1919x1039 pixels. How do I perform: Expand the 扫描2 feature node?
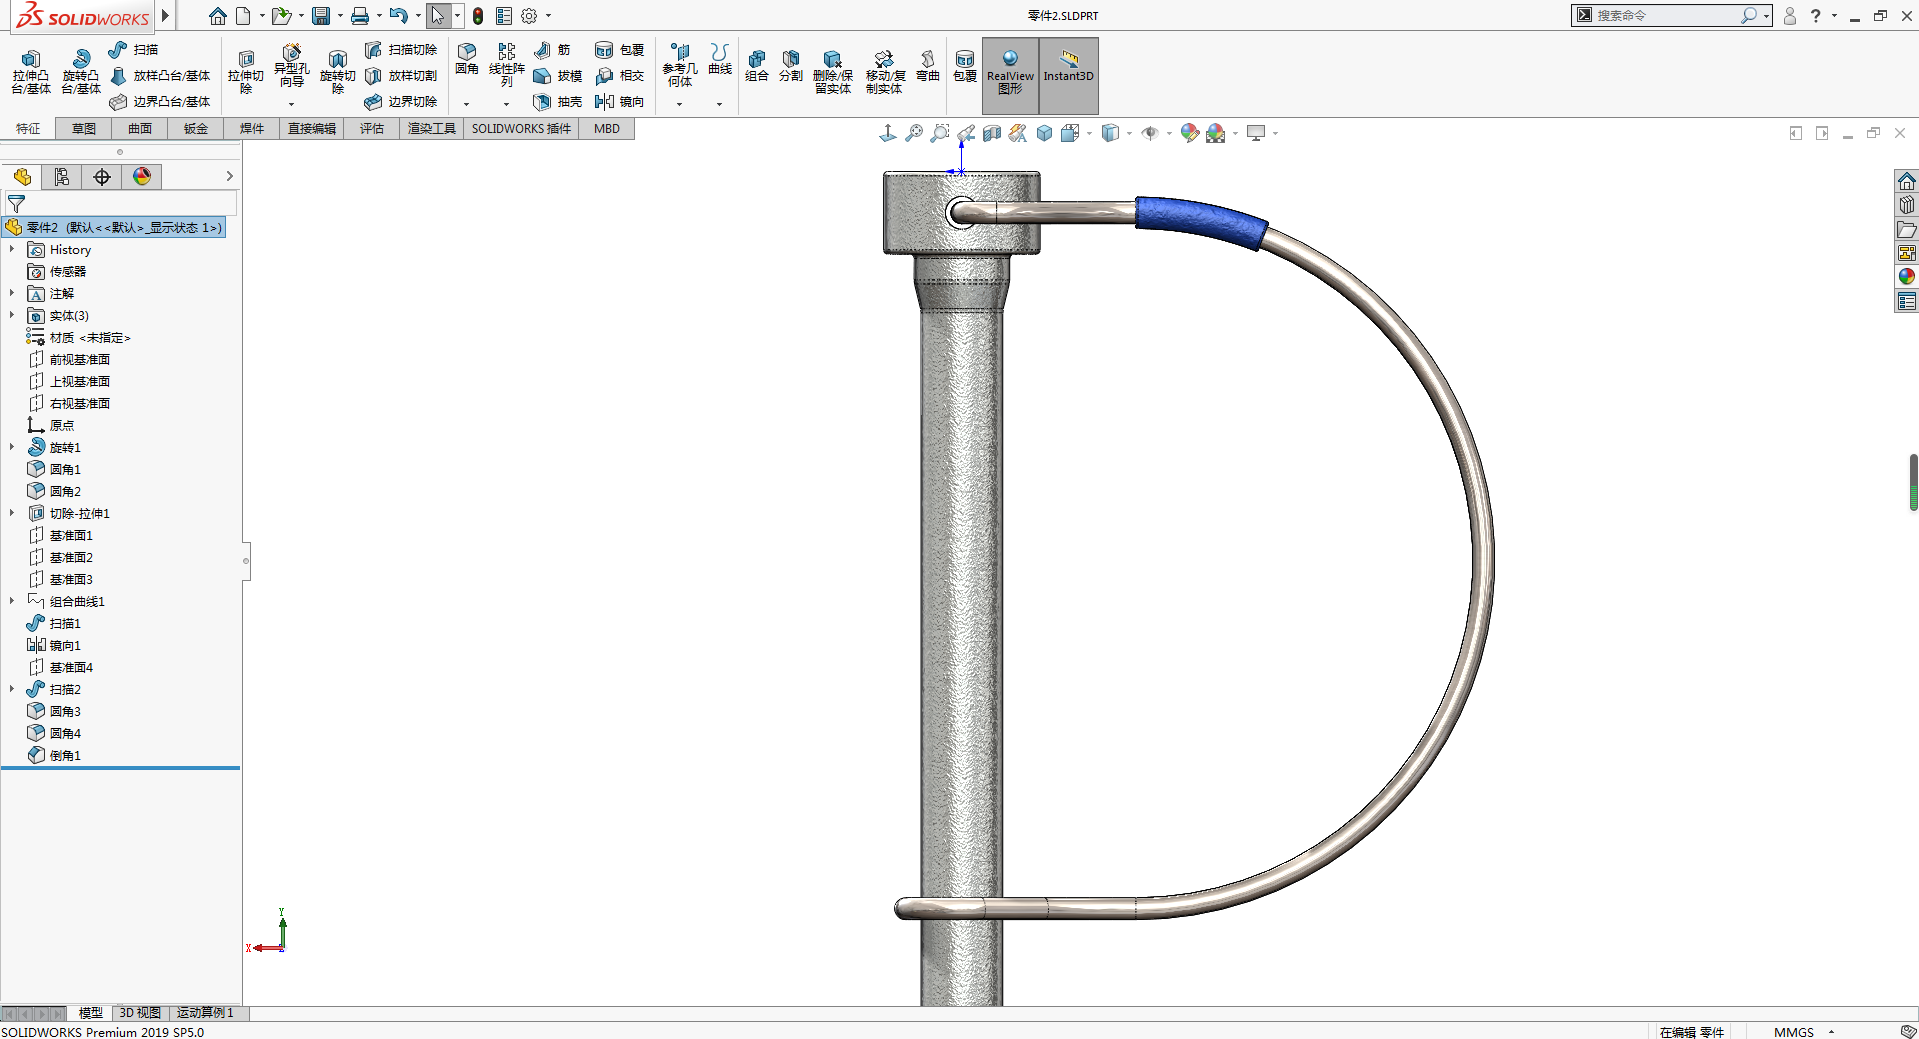pyautogui.click(x=12, y=689)
